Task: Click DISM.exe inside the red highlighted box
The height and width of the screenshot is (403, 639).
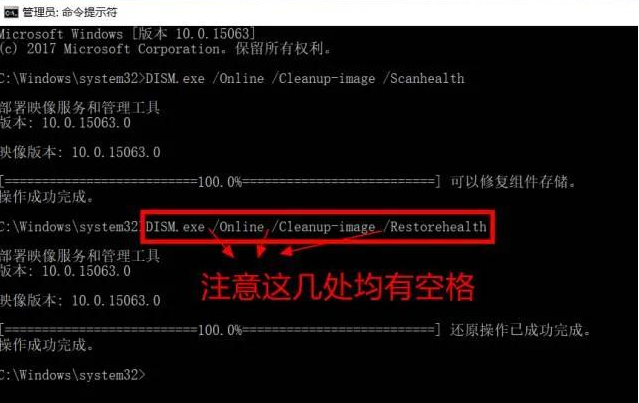Action: coord(175,227)
